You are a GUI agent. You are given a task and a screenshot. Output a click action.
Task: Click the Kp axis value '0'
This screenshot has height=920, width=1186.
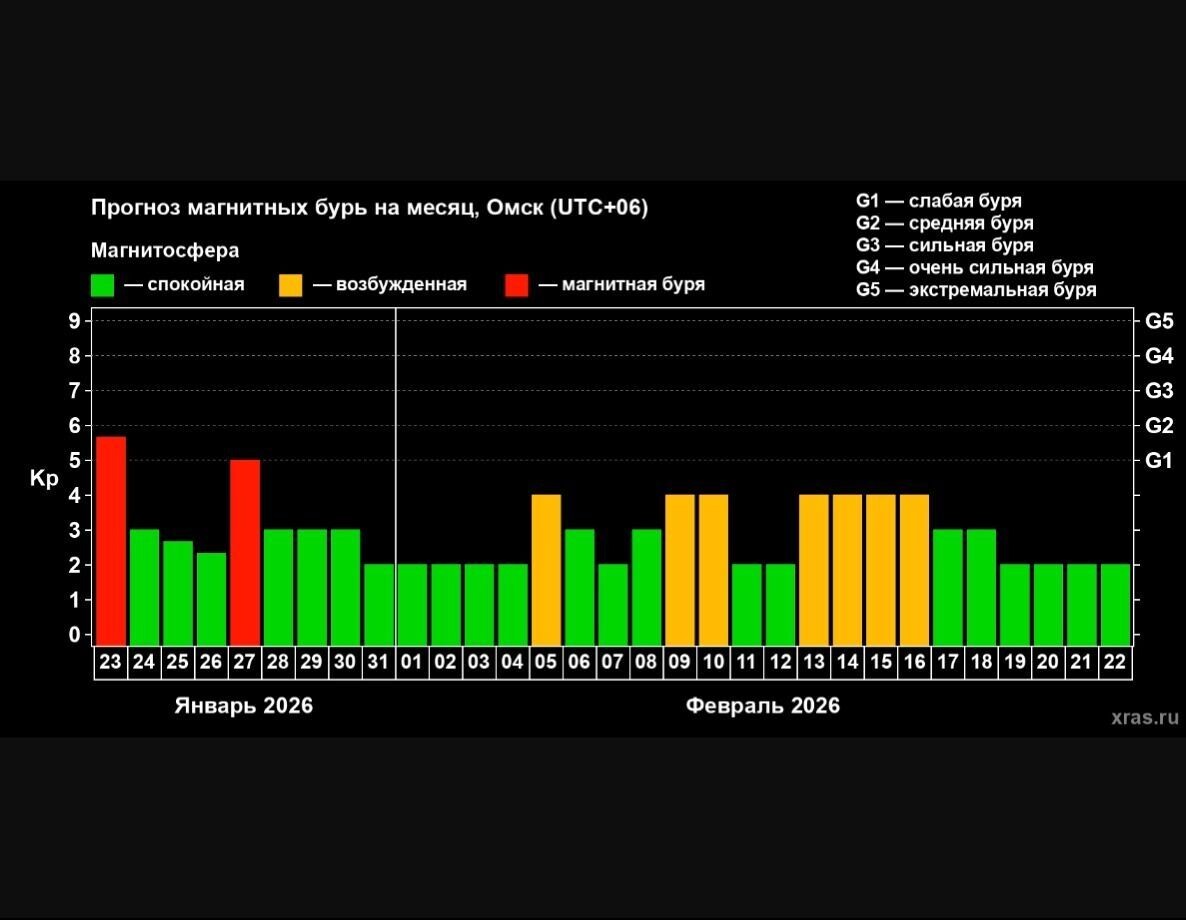pyautogui.click(x=74, y=635)
